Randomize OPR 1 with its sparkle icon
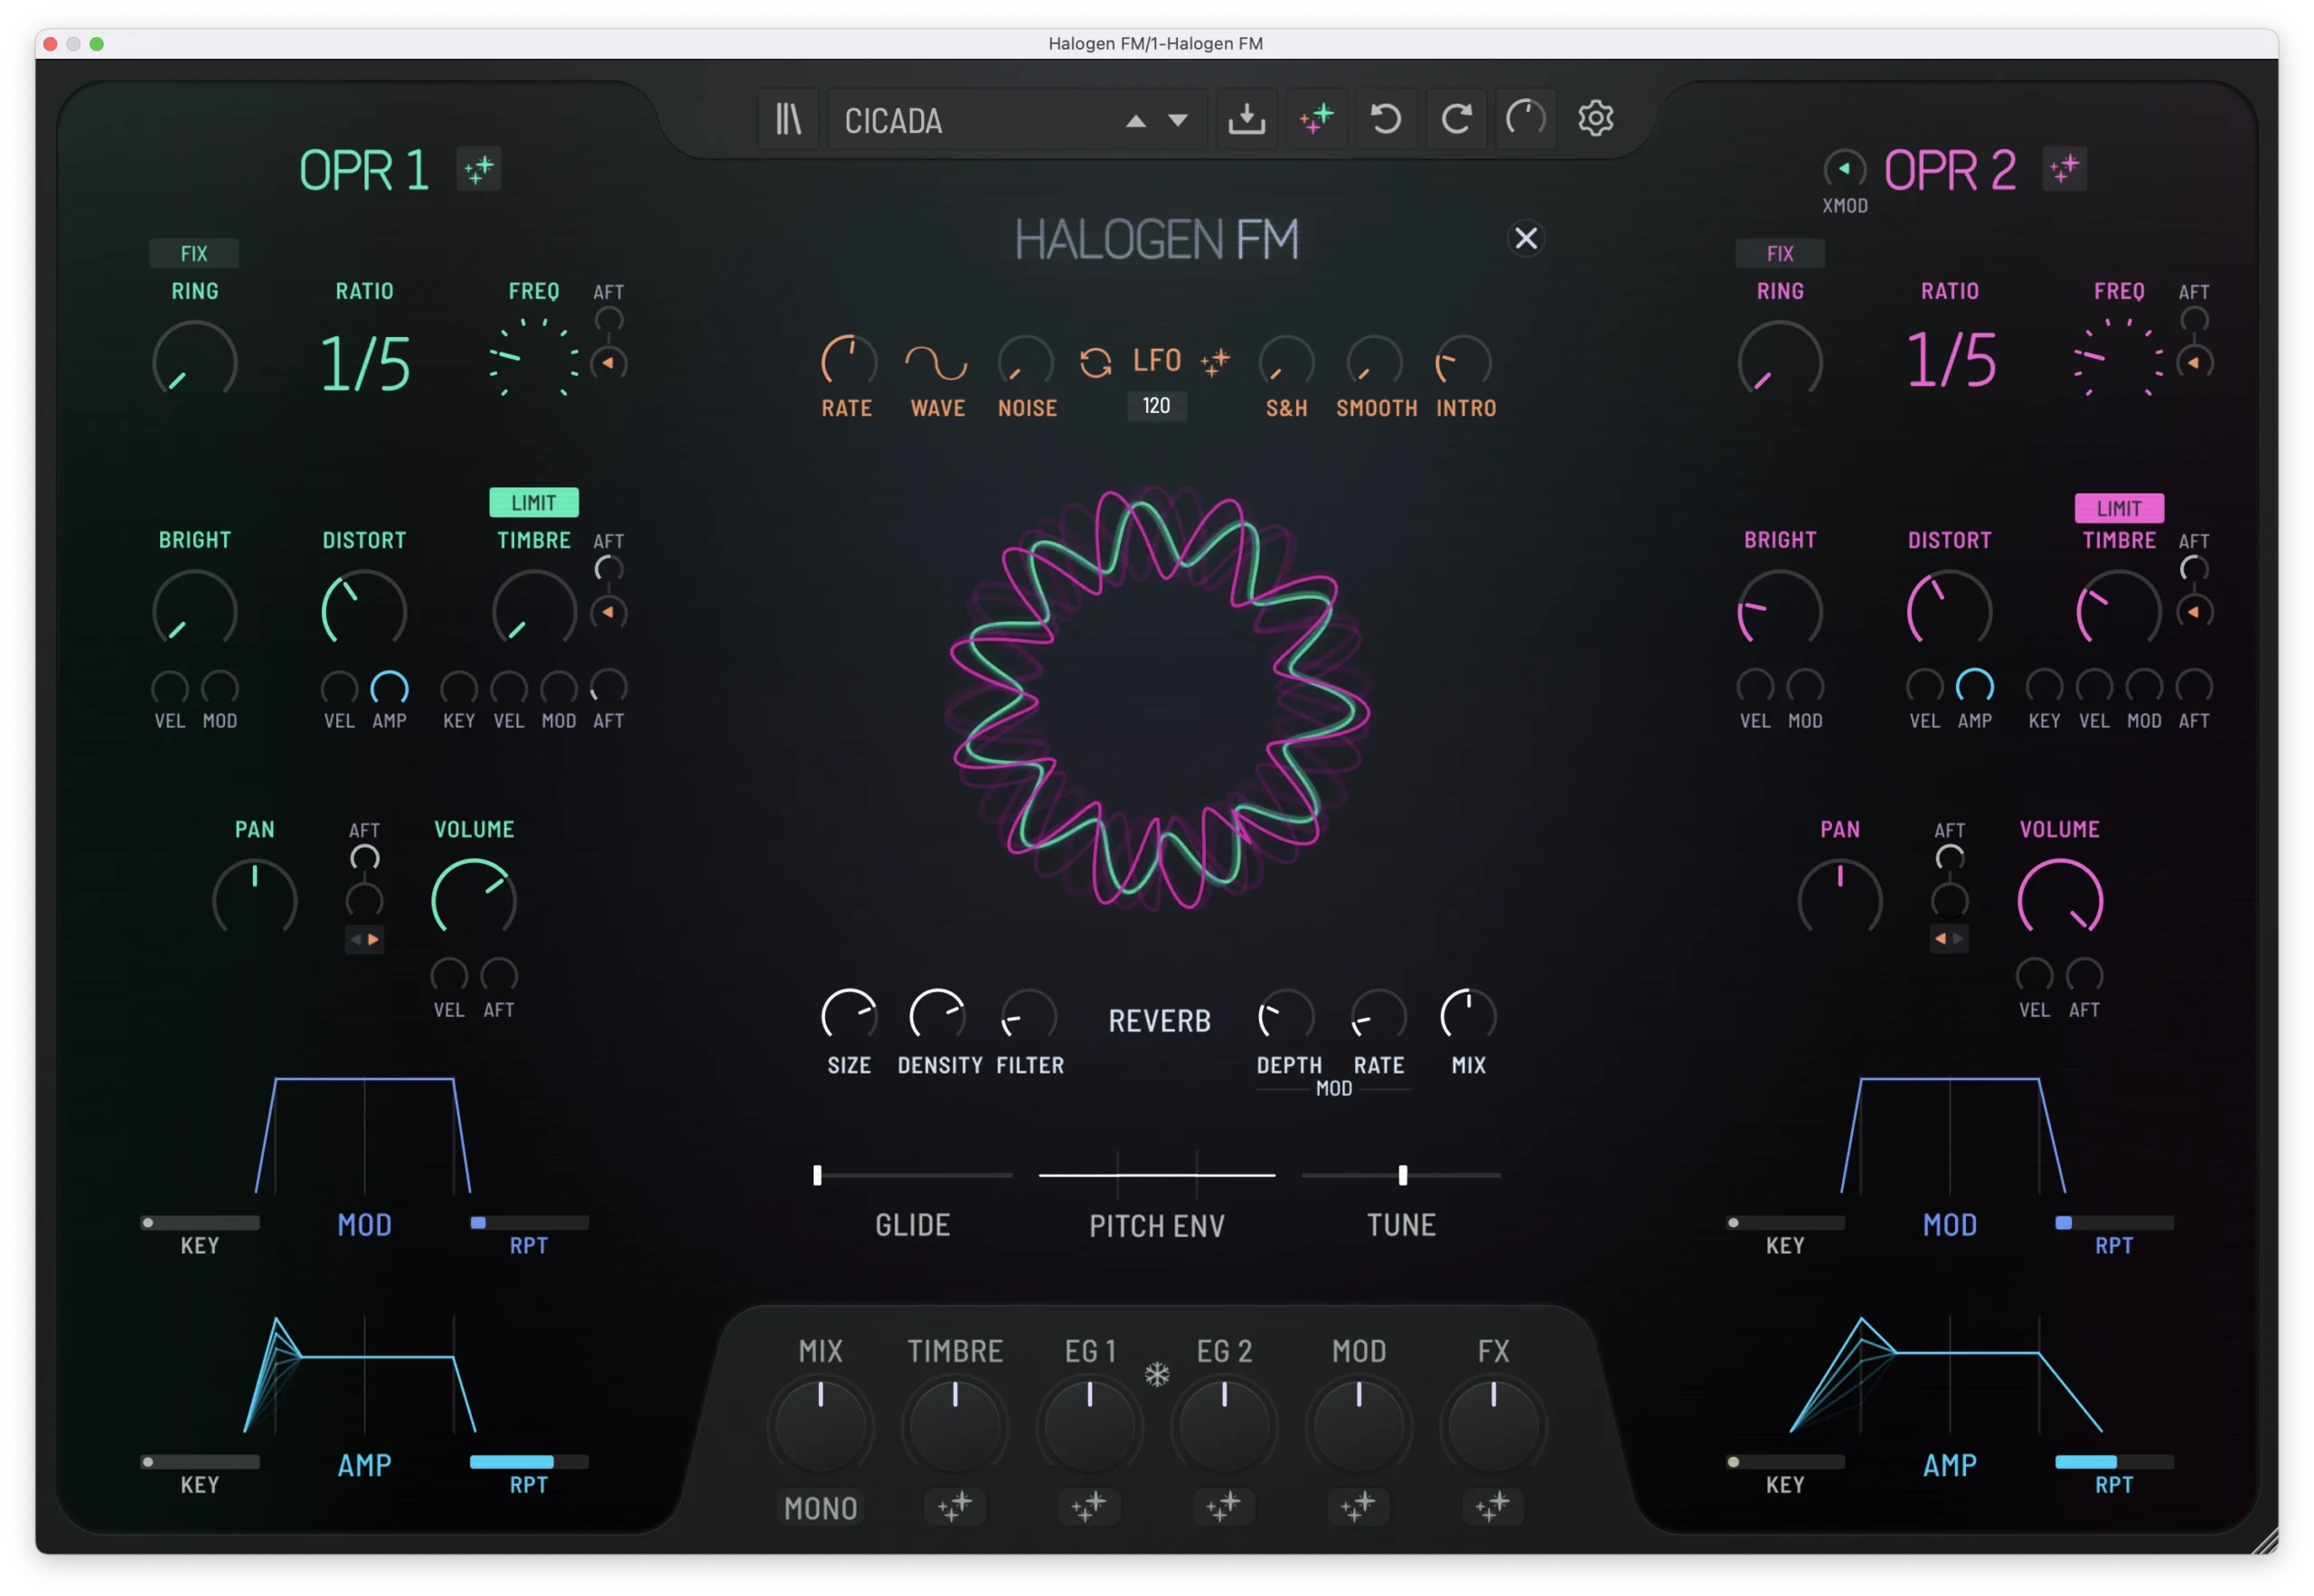Screen dimensions: 2314x1596 point(479,169)
